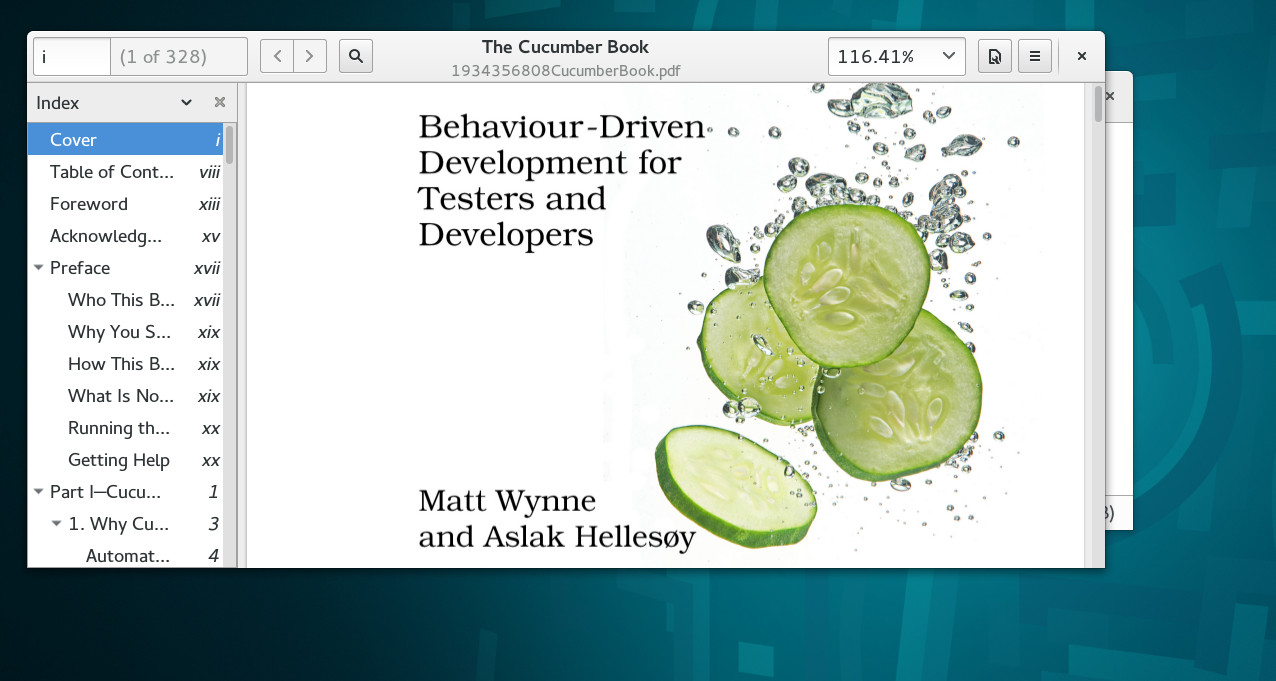Select Automat... index entry
The height and width of the screenshot is (681, 1276).
(x=125, y=555)
